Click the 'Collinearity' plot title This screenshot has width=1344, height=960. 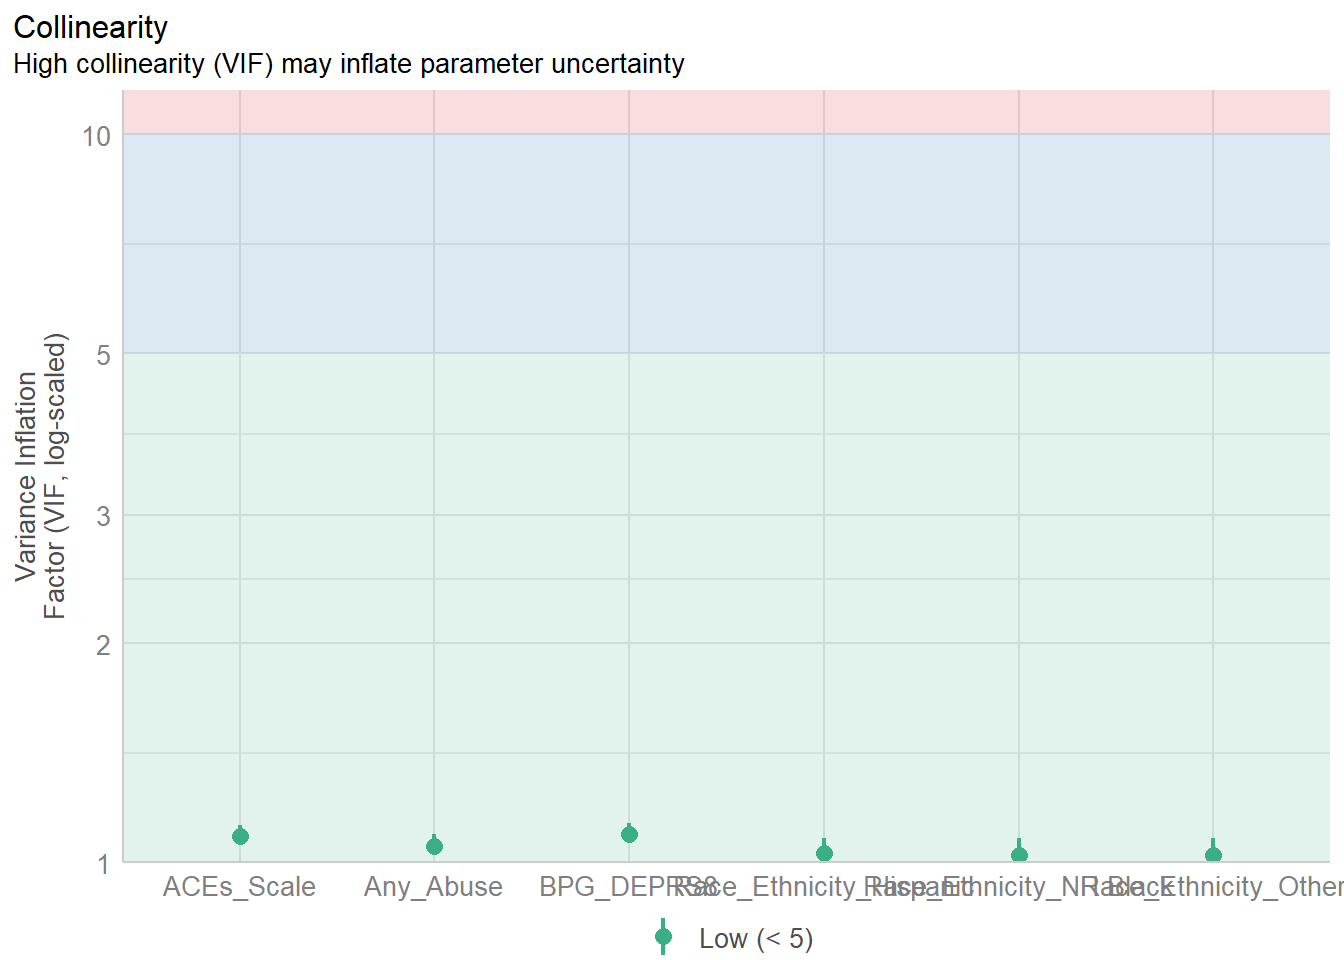[x=91, y=27]
